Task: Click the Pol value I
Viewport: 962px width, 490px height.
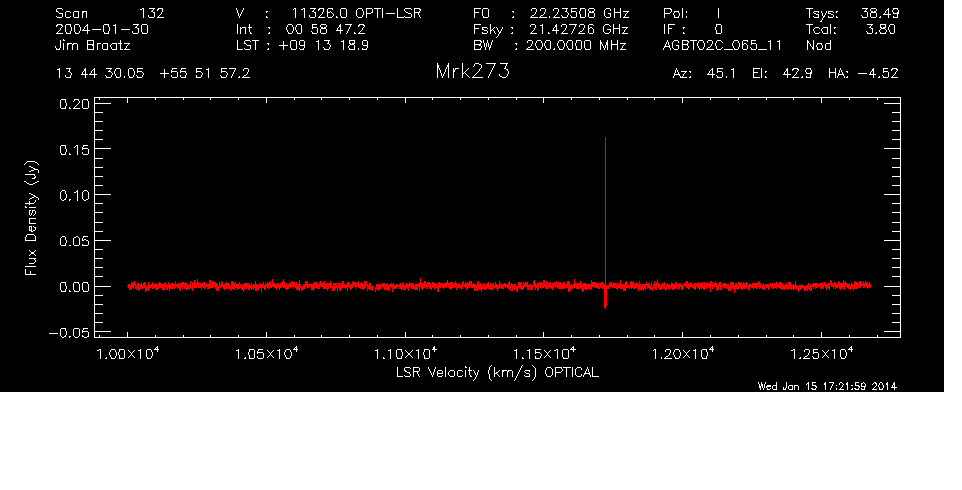Action: click(x=718, y=13)
